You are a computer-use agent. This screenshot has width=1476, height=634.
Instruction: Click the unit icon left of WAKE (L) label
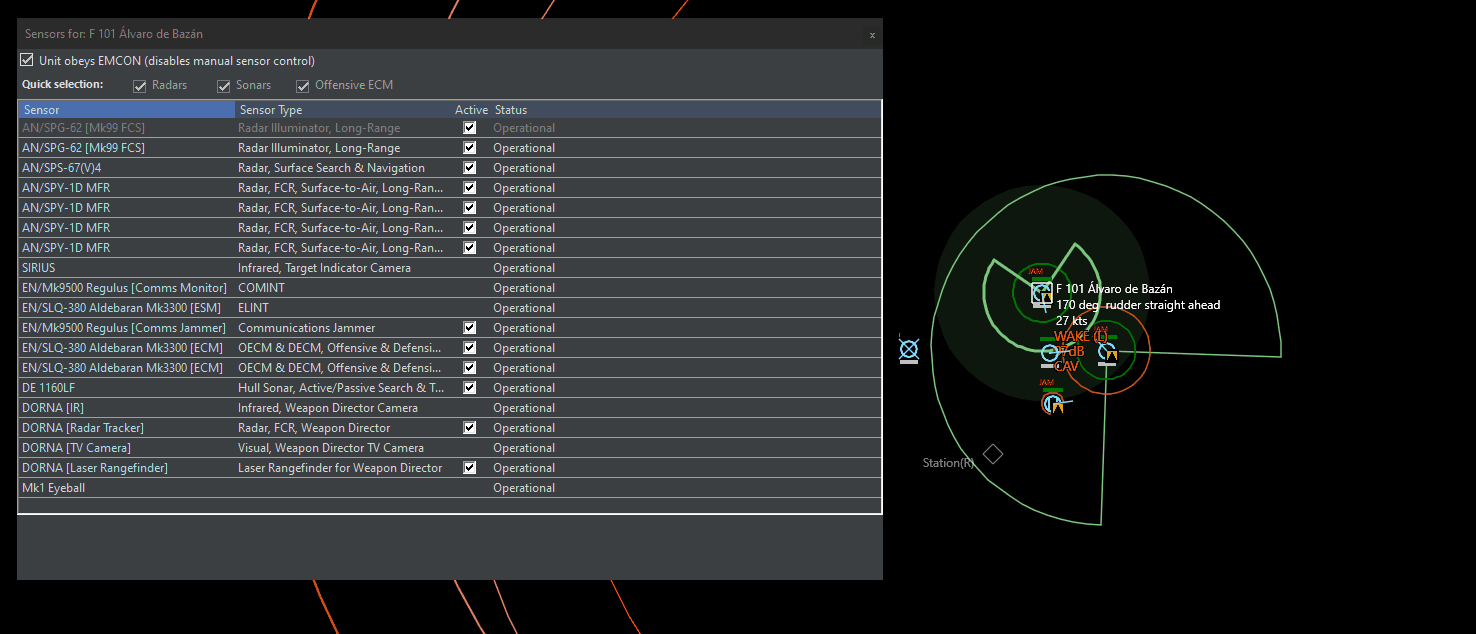[x=1049, y=352]
